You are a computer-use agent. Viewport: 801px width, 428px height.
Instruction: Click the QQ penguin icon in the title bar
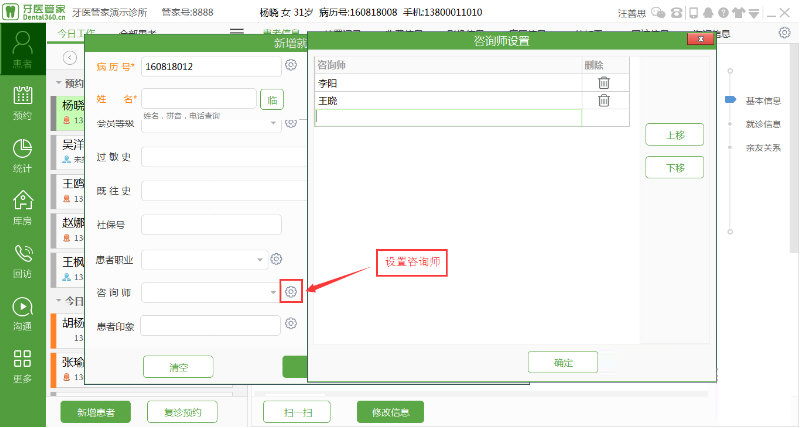(x=708, y=13)
